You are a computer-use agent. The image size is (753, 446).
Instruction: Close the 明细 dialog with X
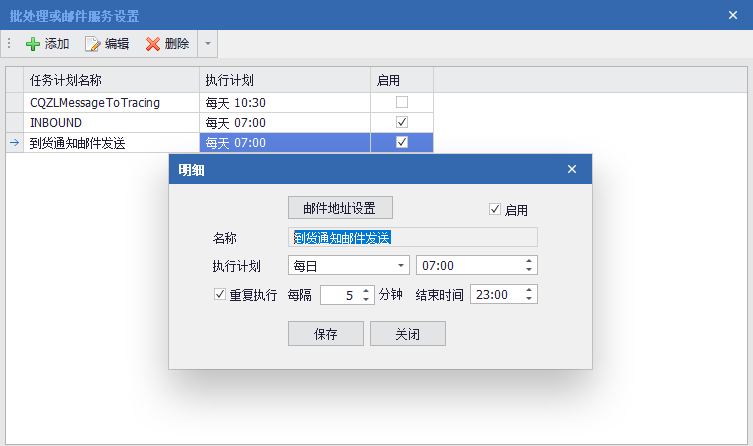[572, 169]
